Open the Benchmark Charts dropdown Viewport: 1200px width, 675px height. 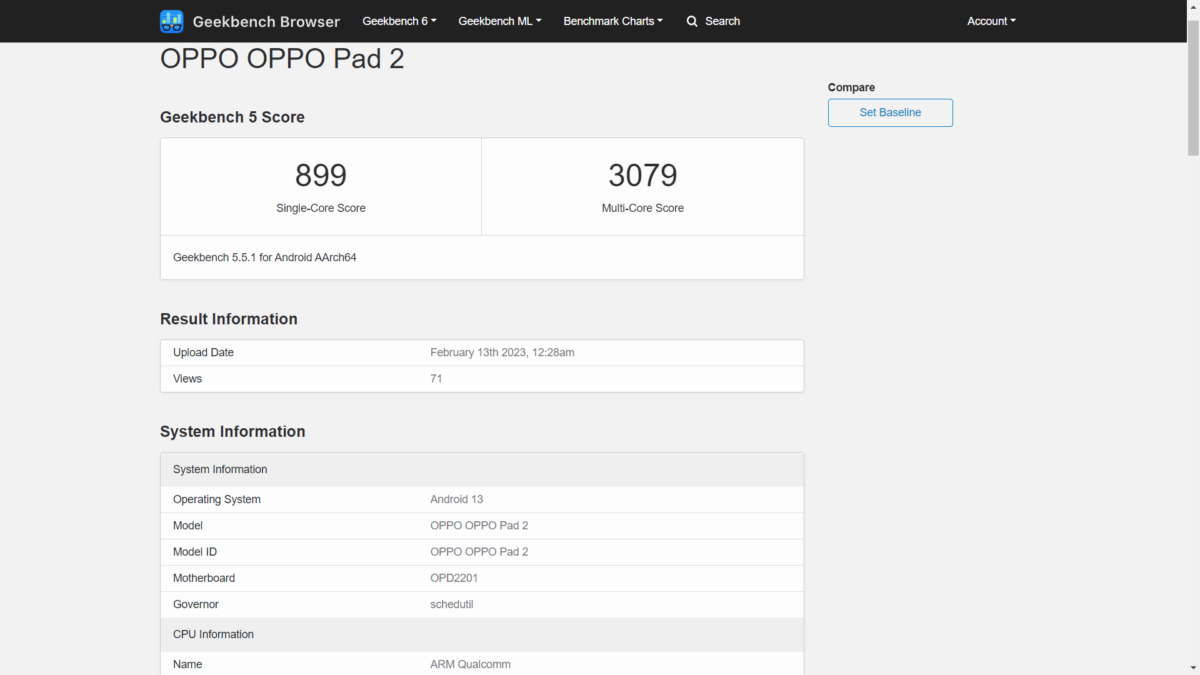tap(613, 21)
